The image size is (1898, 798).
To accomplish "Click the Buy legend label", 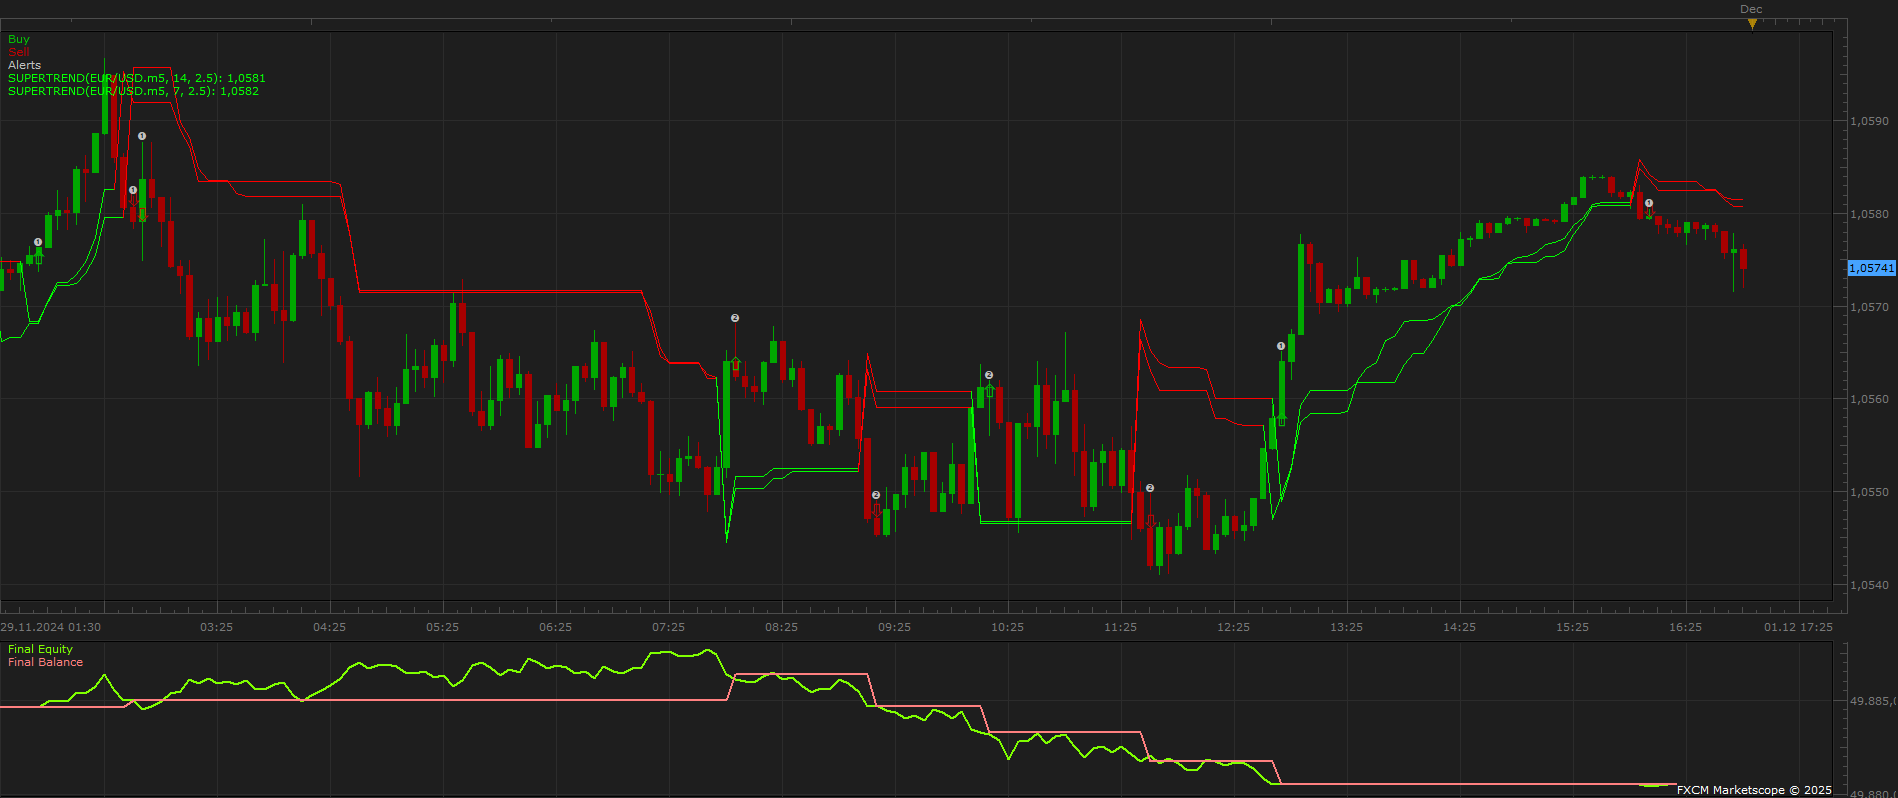I will tap(19, 39).
